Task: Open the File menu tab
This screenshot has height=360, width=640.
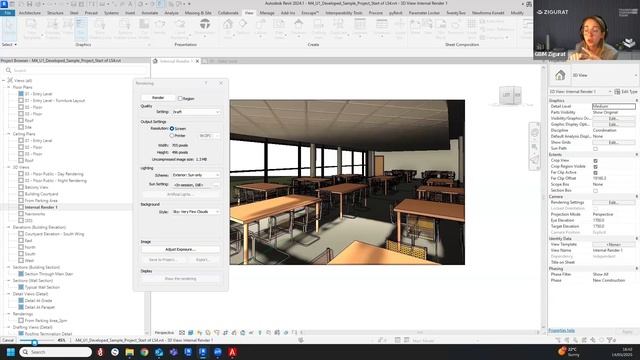Action: [x=8, y=13]
